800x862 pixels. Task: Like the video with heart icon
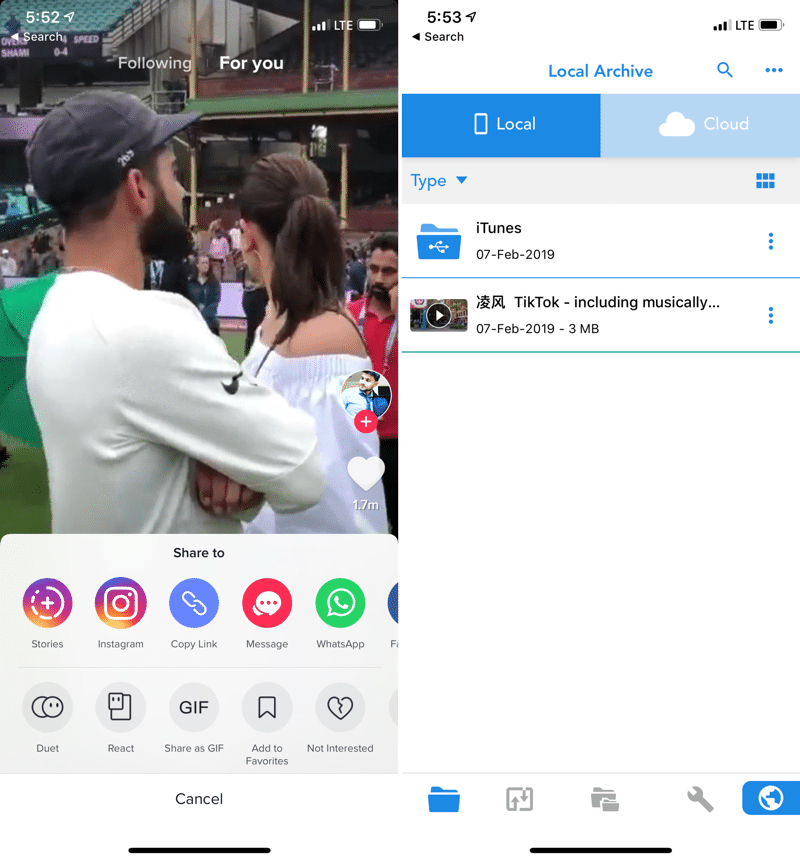click(365, 474)
